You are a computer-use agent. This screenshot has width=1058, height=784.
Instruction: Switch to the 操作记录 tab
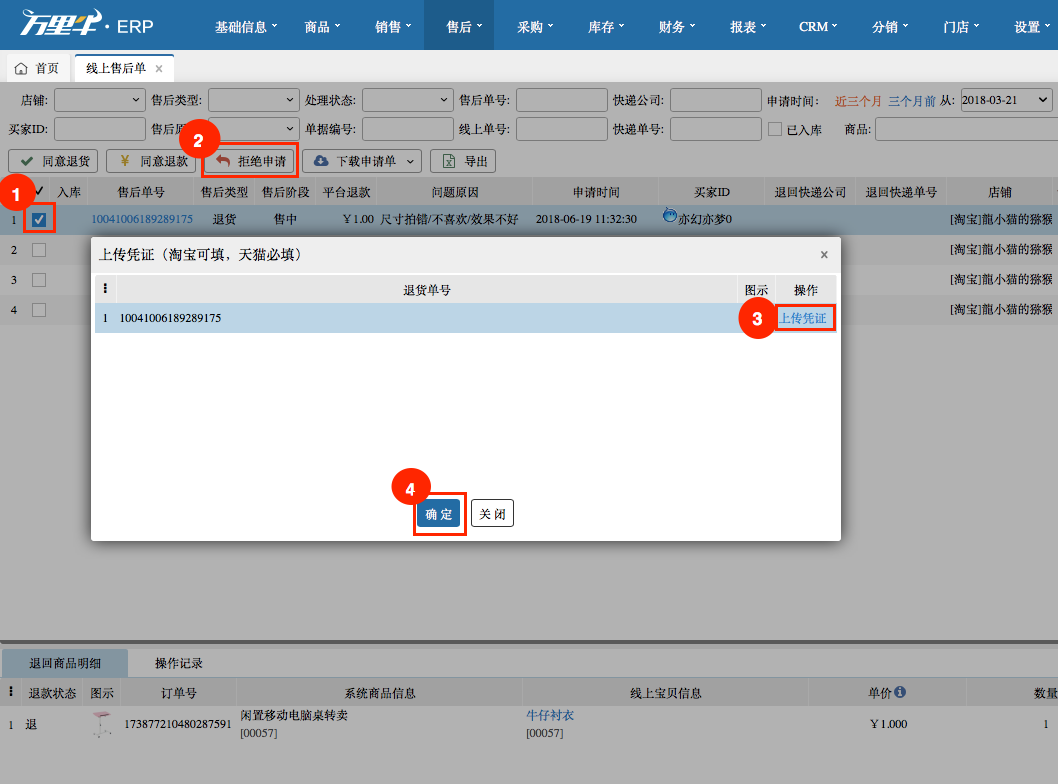179,663
